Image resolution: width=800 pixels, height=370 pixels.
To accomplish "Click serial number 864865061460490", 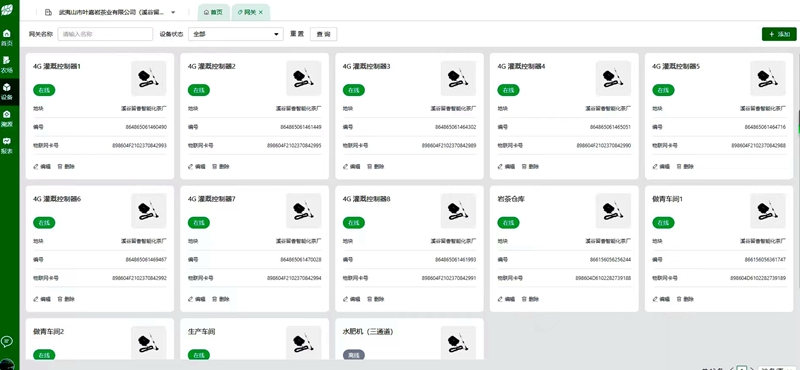I will [x=146, y=127].
